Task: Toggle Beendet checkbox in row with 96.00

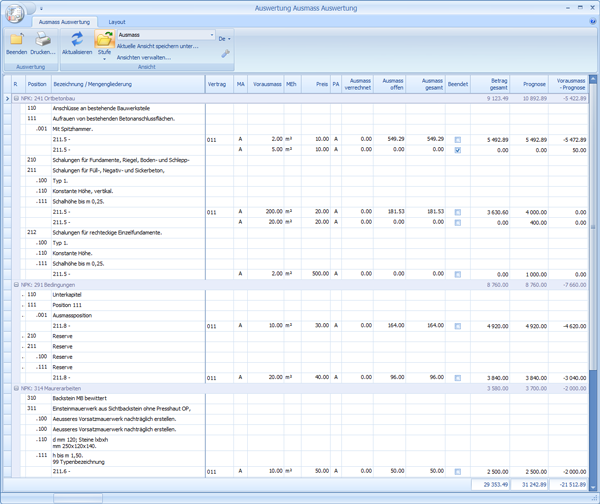Action: [x=458, y=378]
